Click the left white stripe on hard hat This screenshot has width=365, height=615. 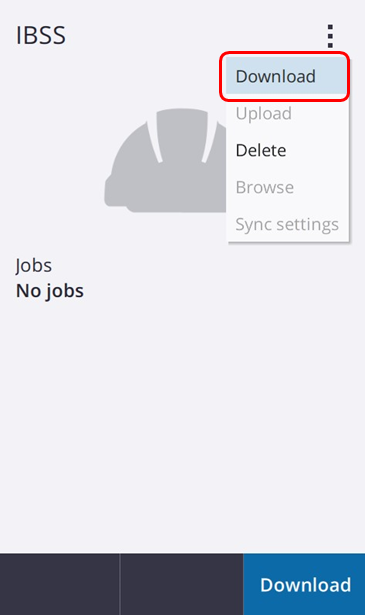pyautogui.click(x=154, y=140)
